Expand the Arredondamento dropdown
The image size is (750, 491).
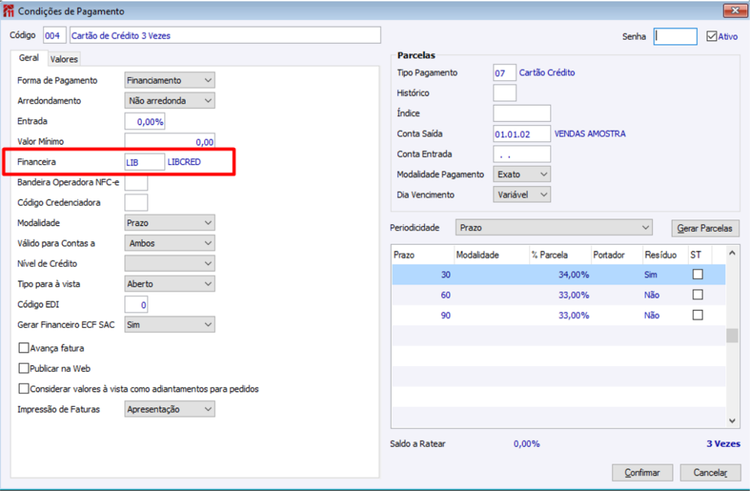169,101
